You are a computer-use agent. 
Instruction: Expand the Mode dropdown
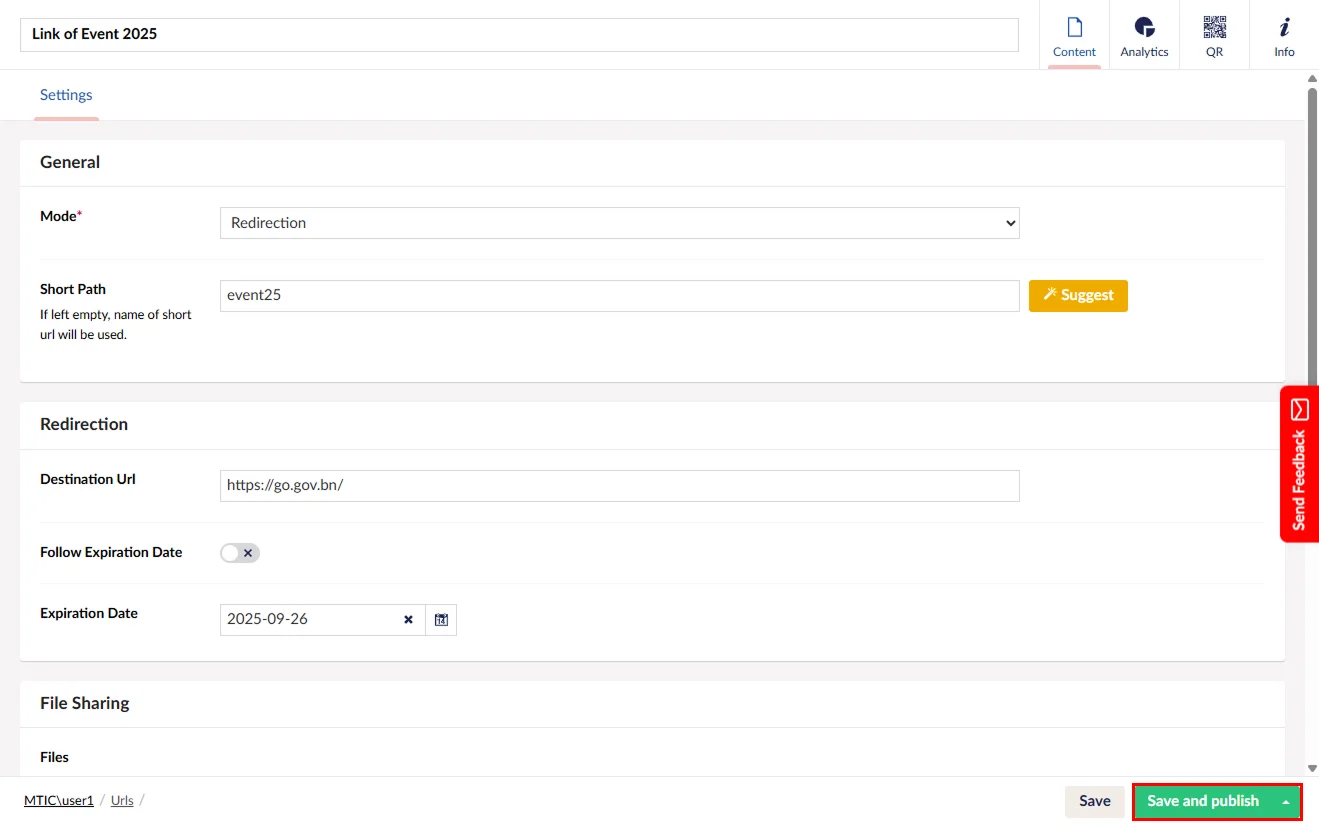point(619,223)
